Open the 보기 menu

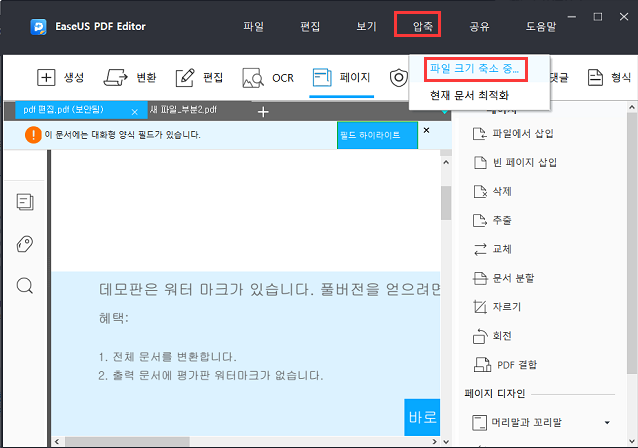click(x=366, y=26)
